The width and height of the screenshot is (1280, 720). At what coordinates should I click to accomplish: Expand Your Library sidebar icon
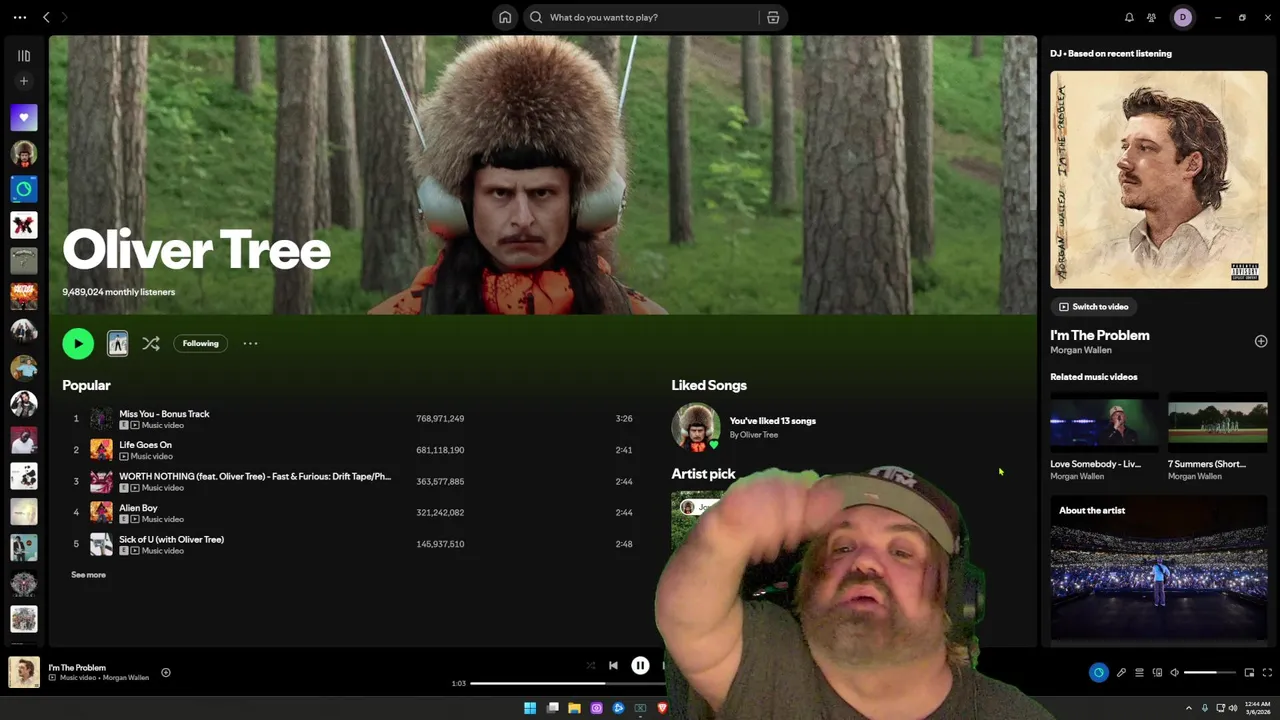coord(24,56)
